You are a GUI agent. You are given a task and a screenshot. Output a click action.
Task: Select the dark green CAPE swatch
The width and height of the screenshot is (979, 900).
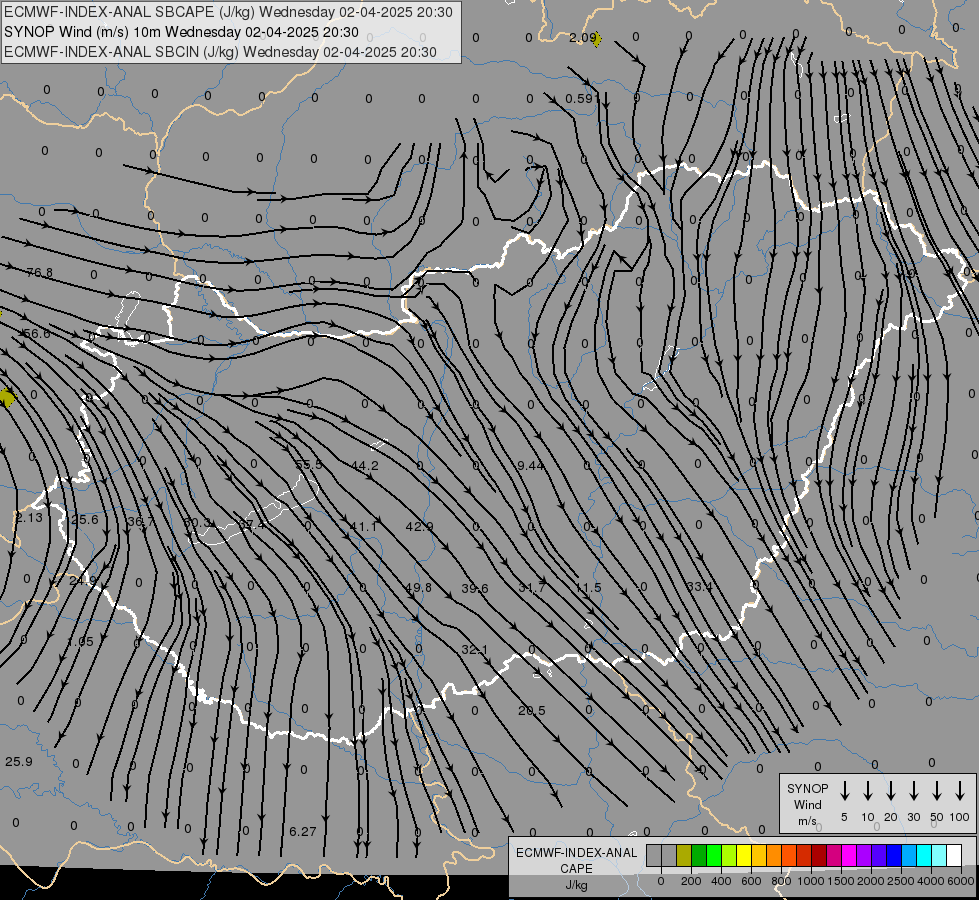click(699, 855)
